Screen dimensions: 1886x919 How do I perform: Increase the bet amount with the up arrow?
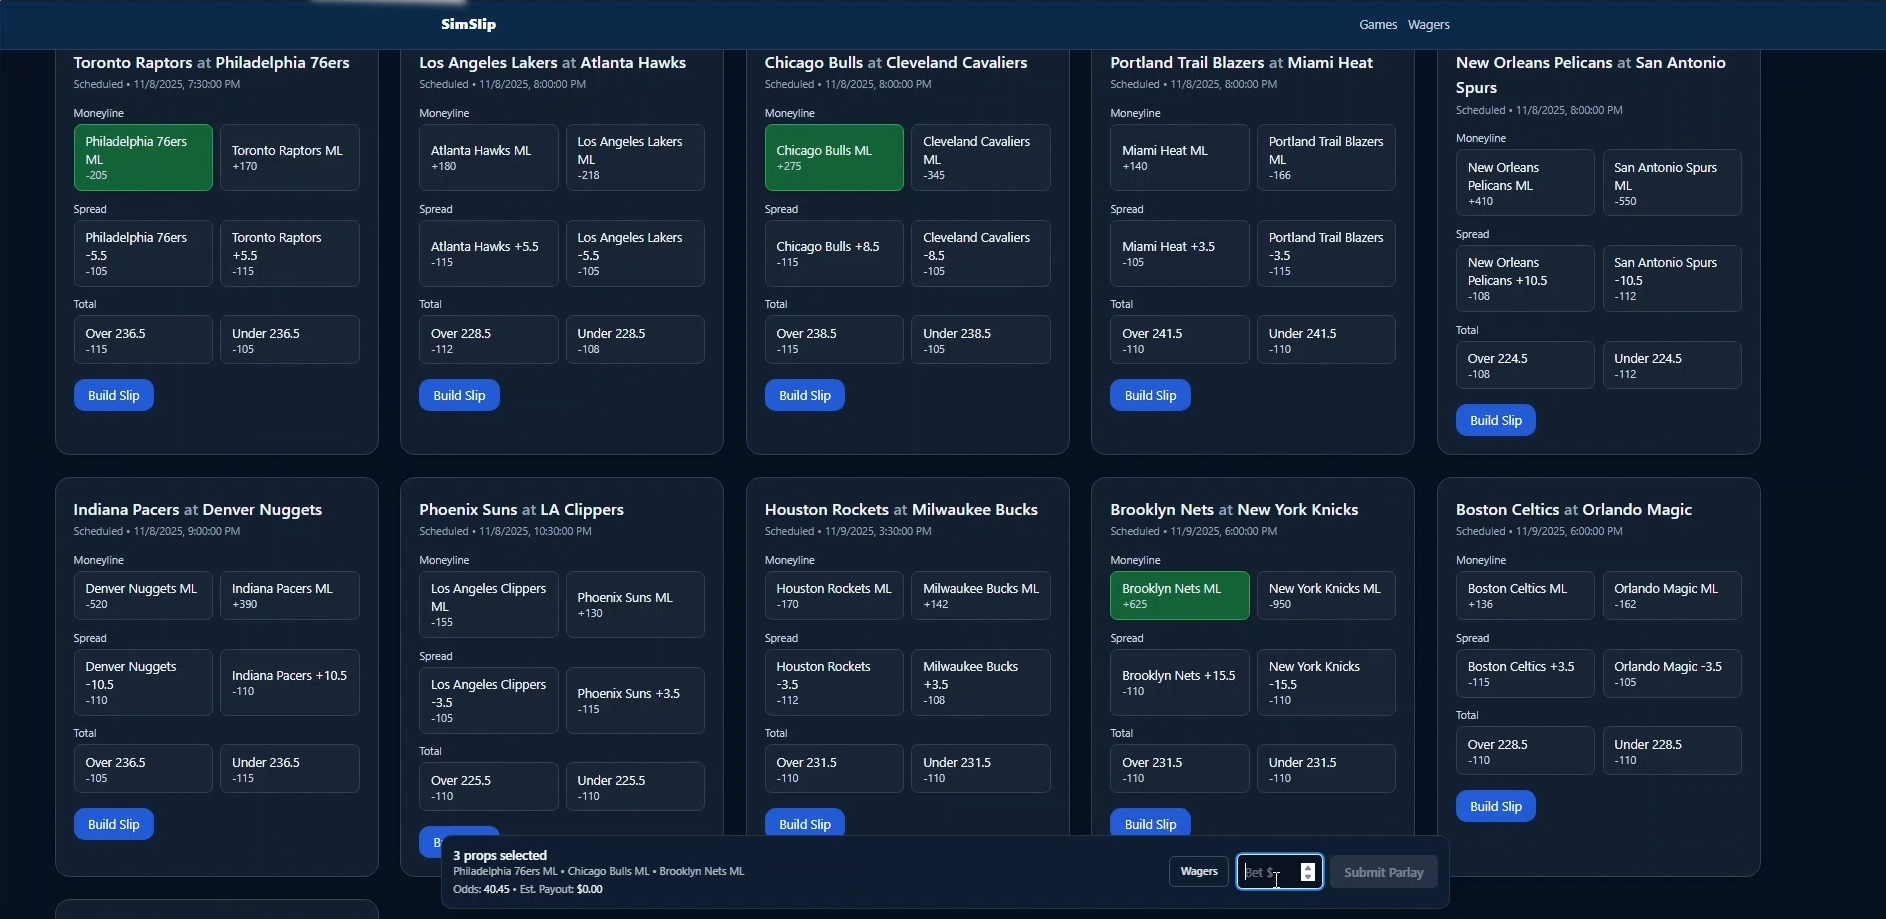1307,867
